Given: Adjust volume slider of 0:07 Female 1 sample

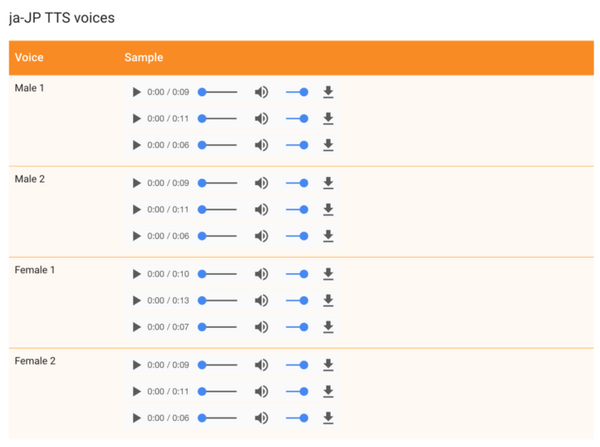Looking at the screenshot, I should (x=297, y=327).
